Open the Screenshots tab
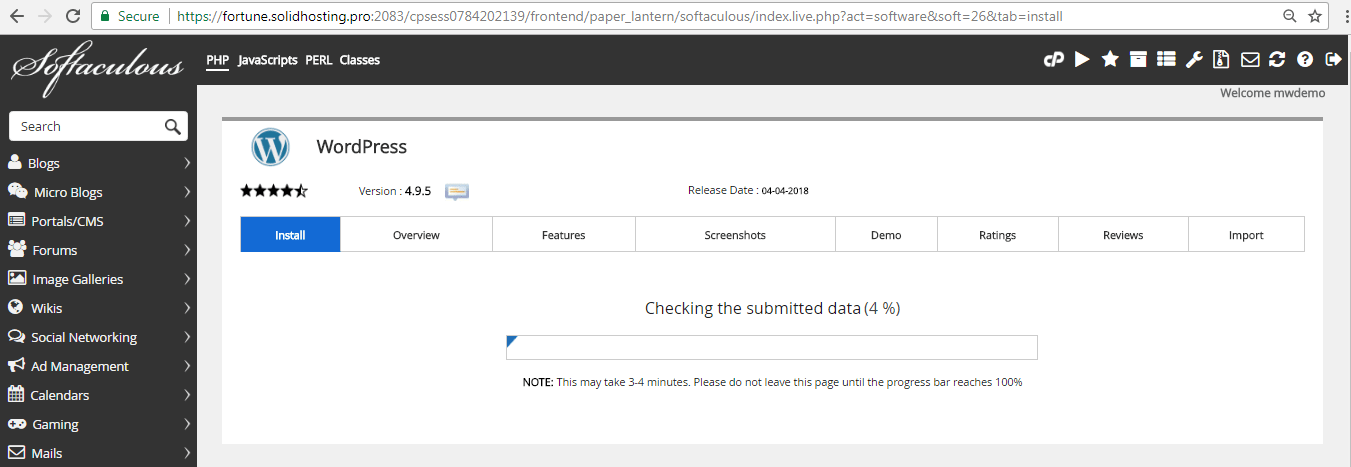This screenshot has width=1351, height=467. [735, 235]
